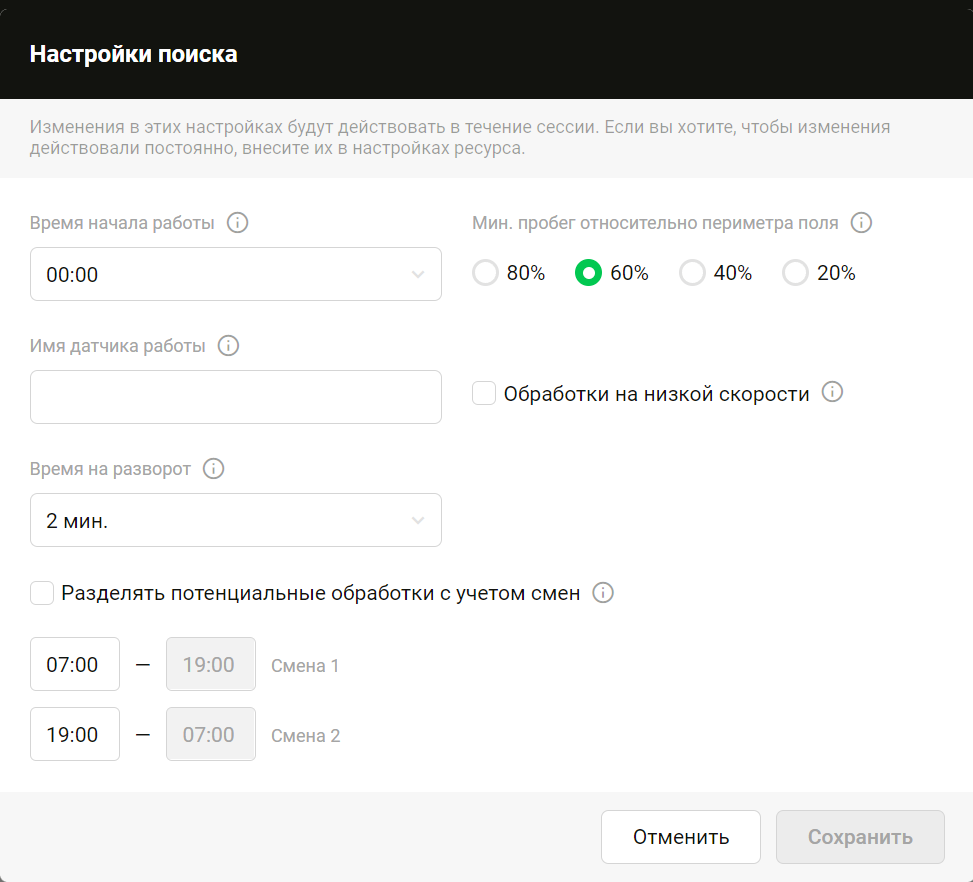Click the Сохранить button
The image size is (973, 882).
tap(860, 836)
